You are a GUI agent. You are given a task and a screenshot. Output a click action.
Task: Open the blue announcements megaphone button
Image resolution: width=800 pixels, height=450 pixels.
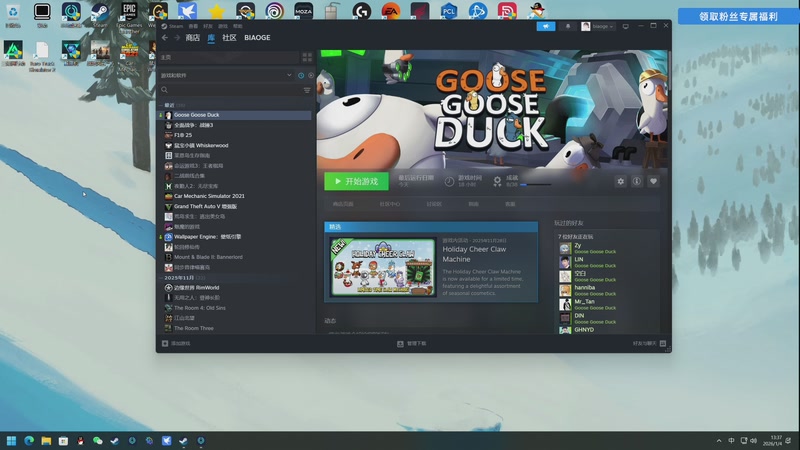(545, 26)
